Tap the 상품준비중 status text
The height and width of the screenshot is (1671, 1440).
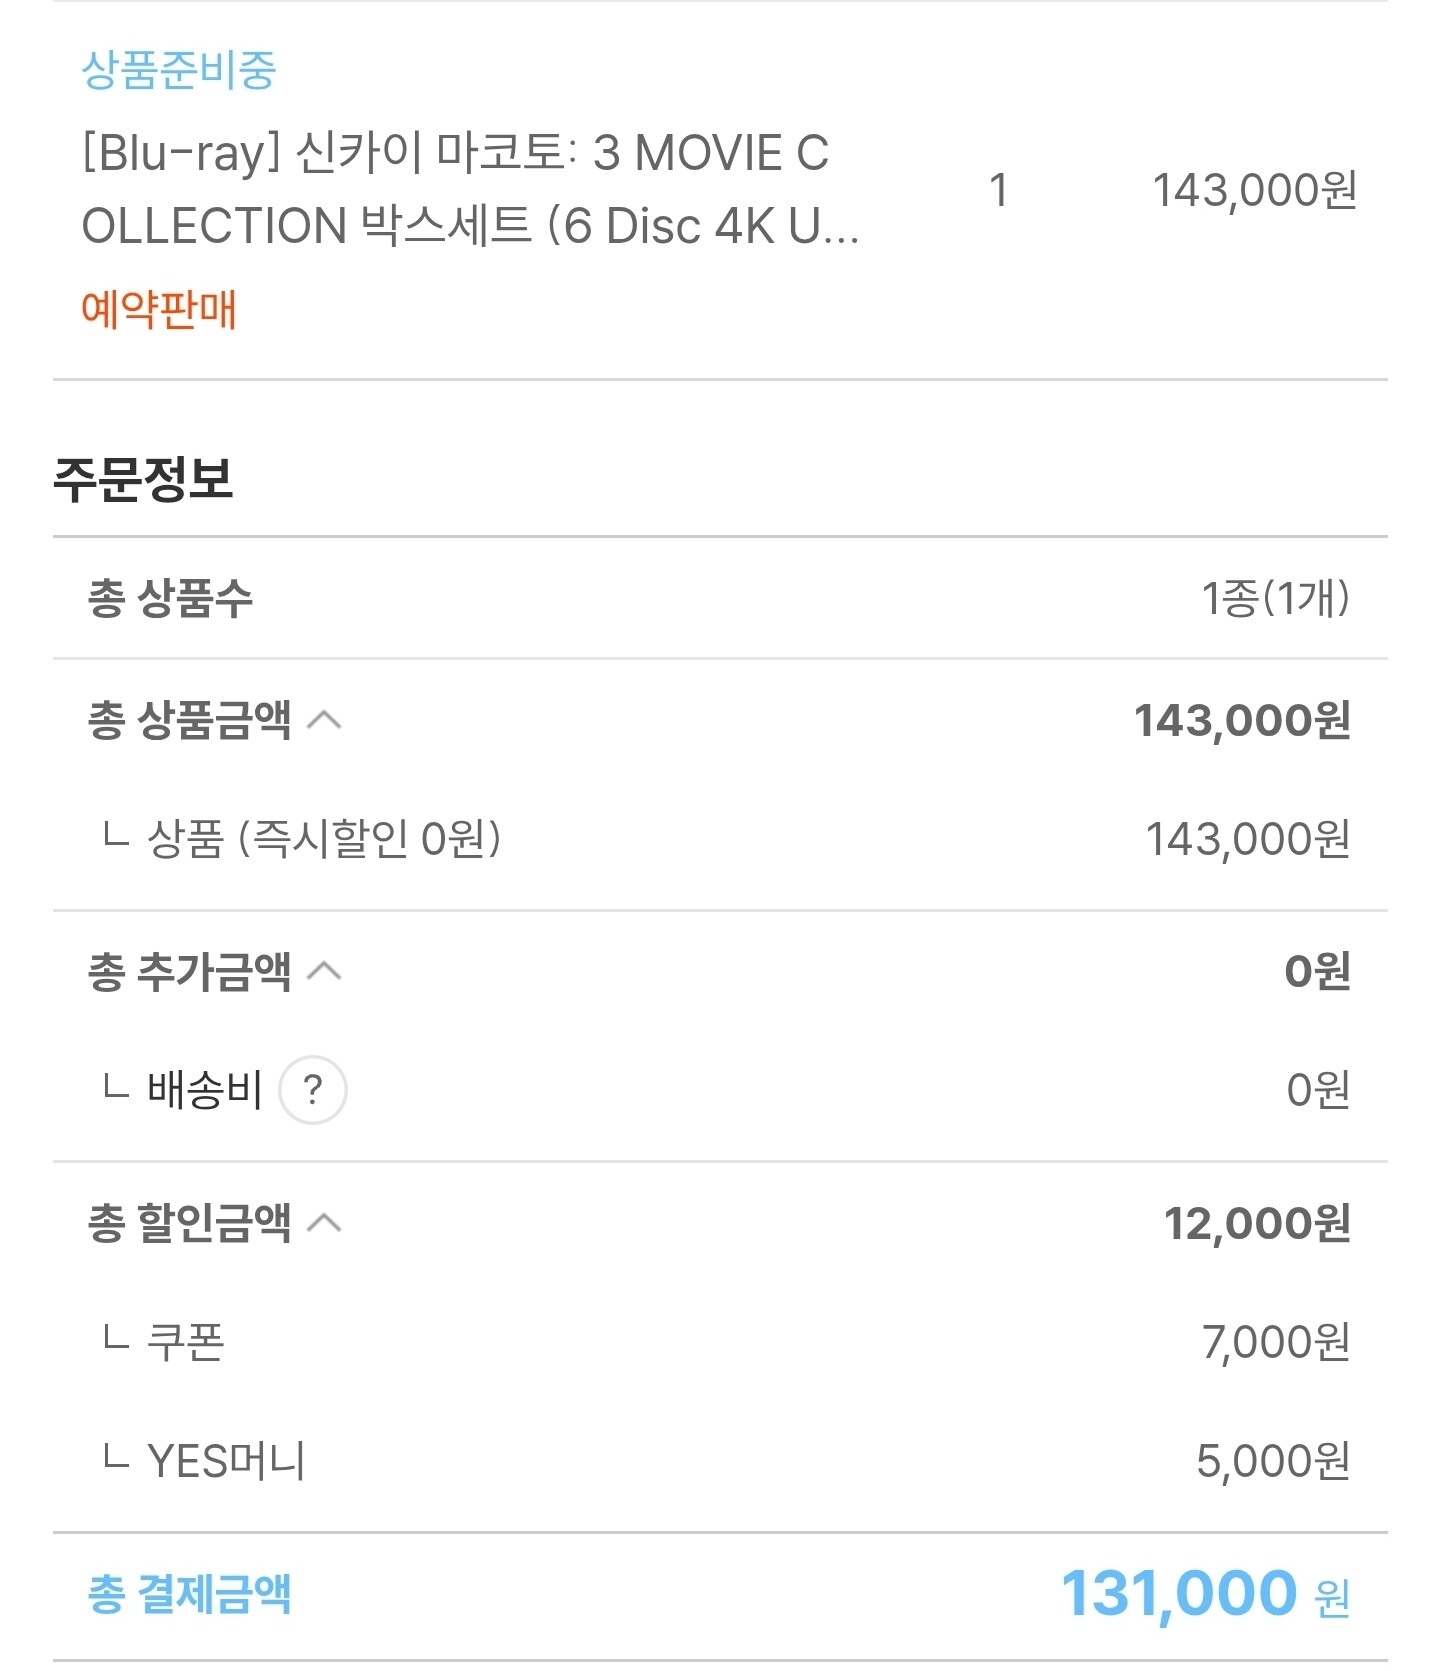click(178, 70)
